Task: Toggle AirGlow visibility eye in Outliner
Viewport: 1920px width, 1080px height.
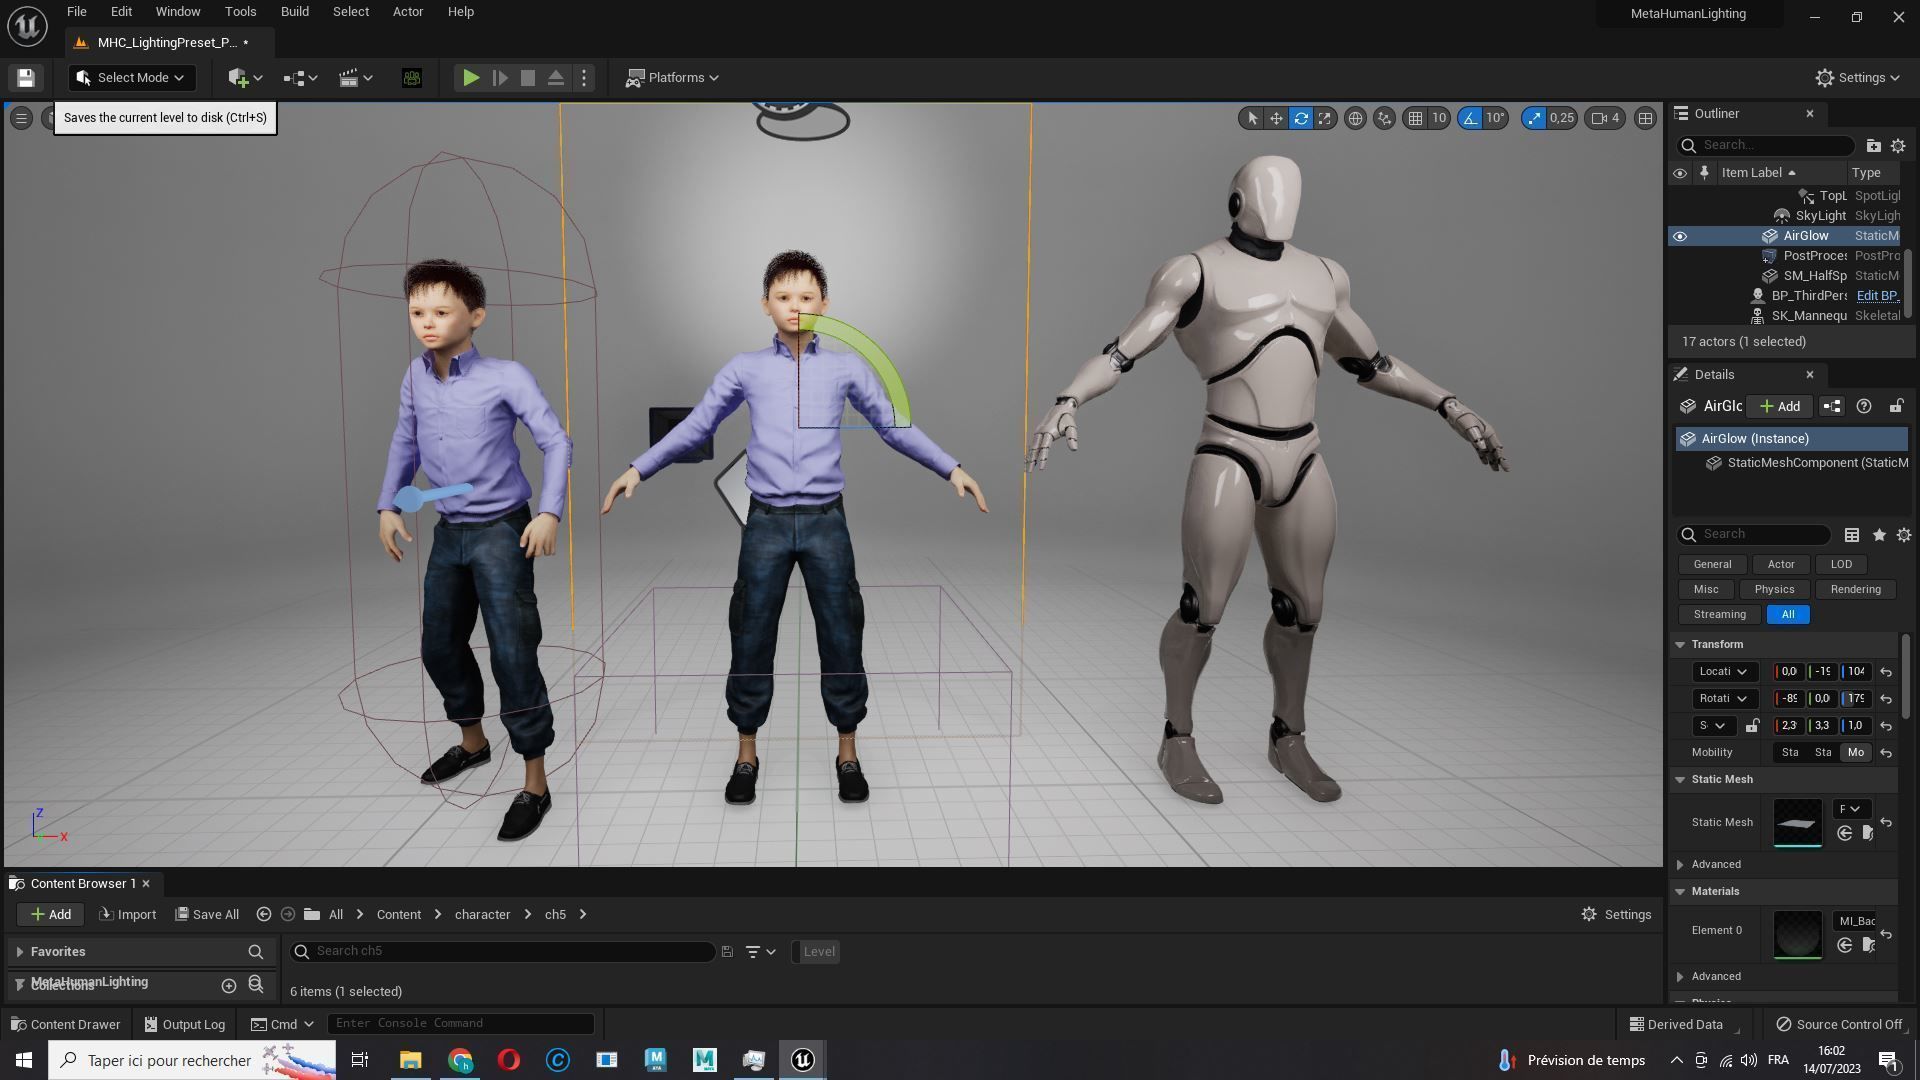Action: [x=1680, y=236]
